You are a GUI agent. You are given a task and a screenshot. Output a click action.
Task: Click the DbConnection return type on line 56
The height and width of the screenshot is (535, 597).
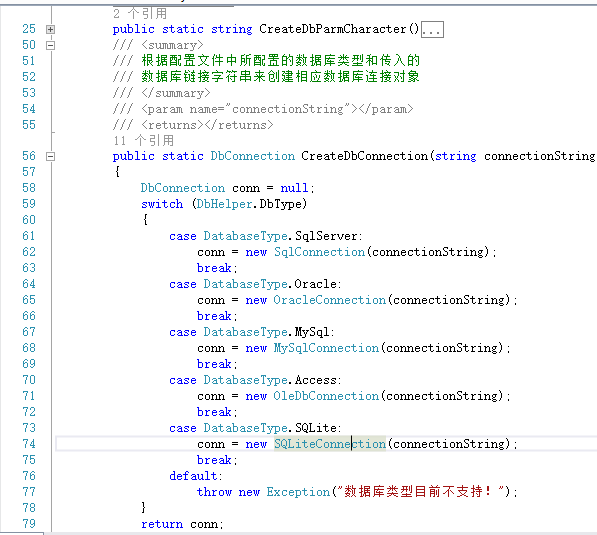[252, 156]
